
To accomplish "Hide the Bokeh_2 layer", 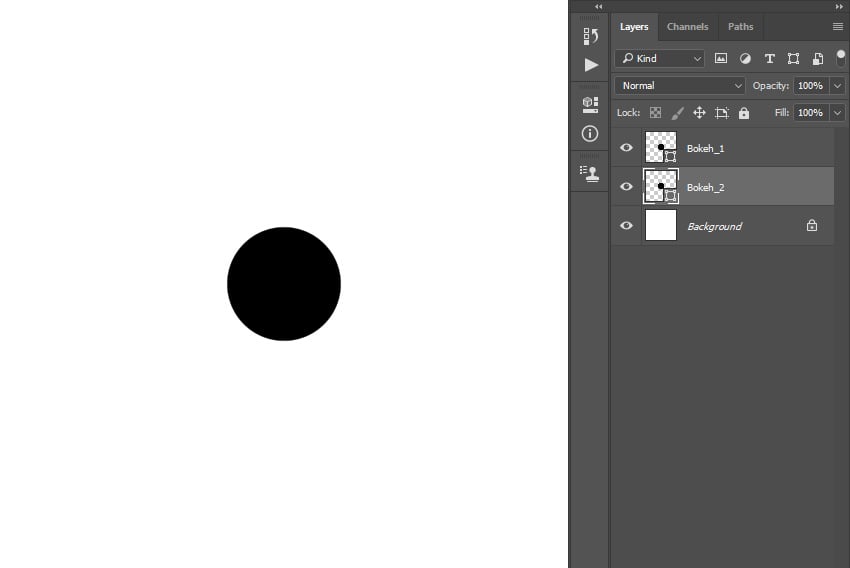I will pyautogui.click(x=626, y=186).
